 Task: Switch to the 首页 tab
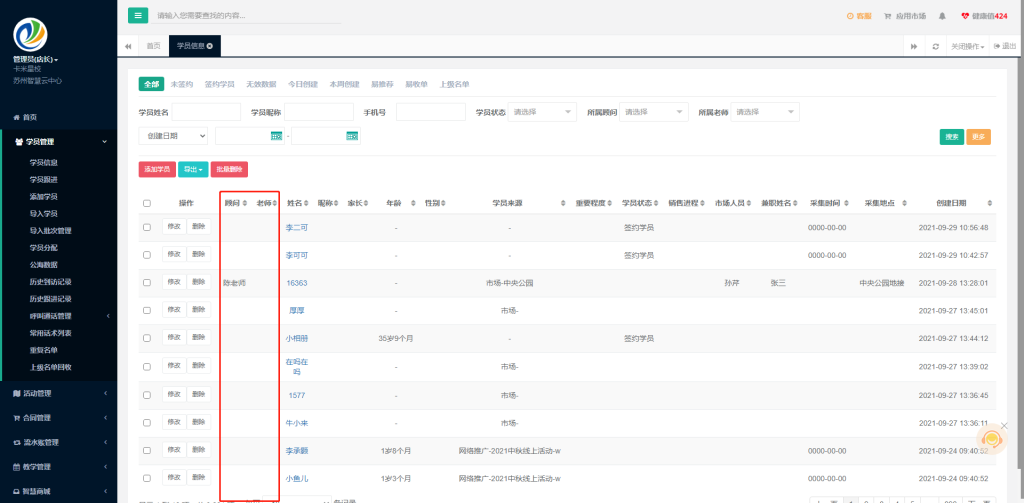pyautogui.click(x=153, y=46)
